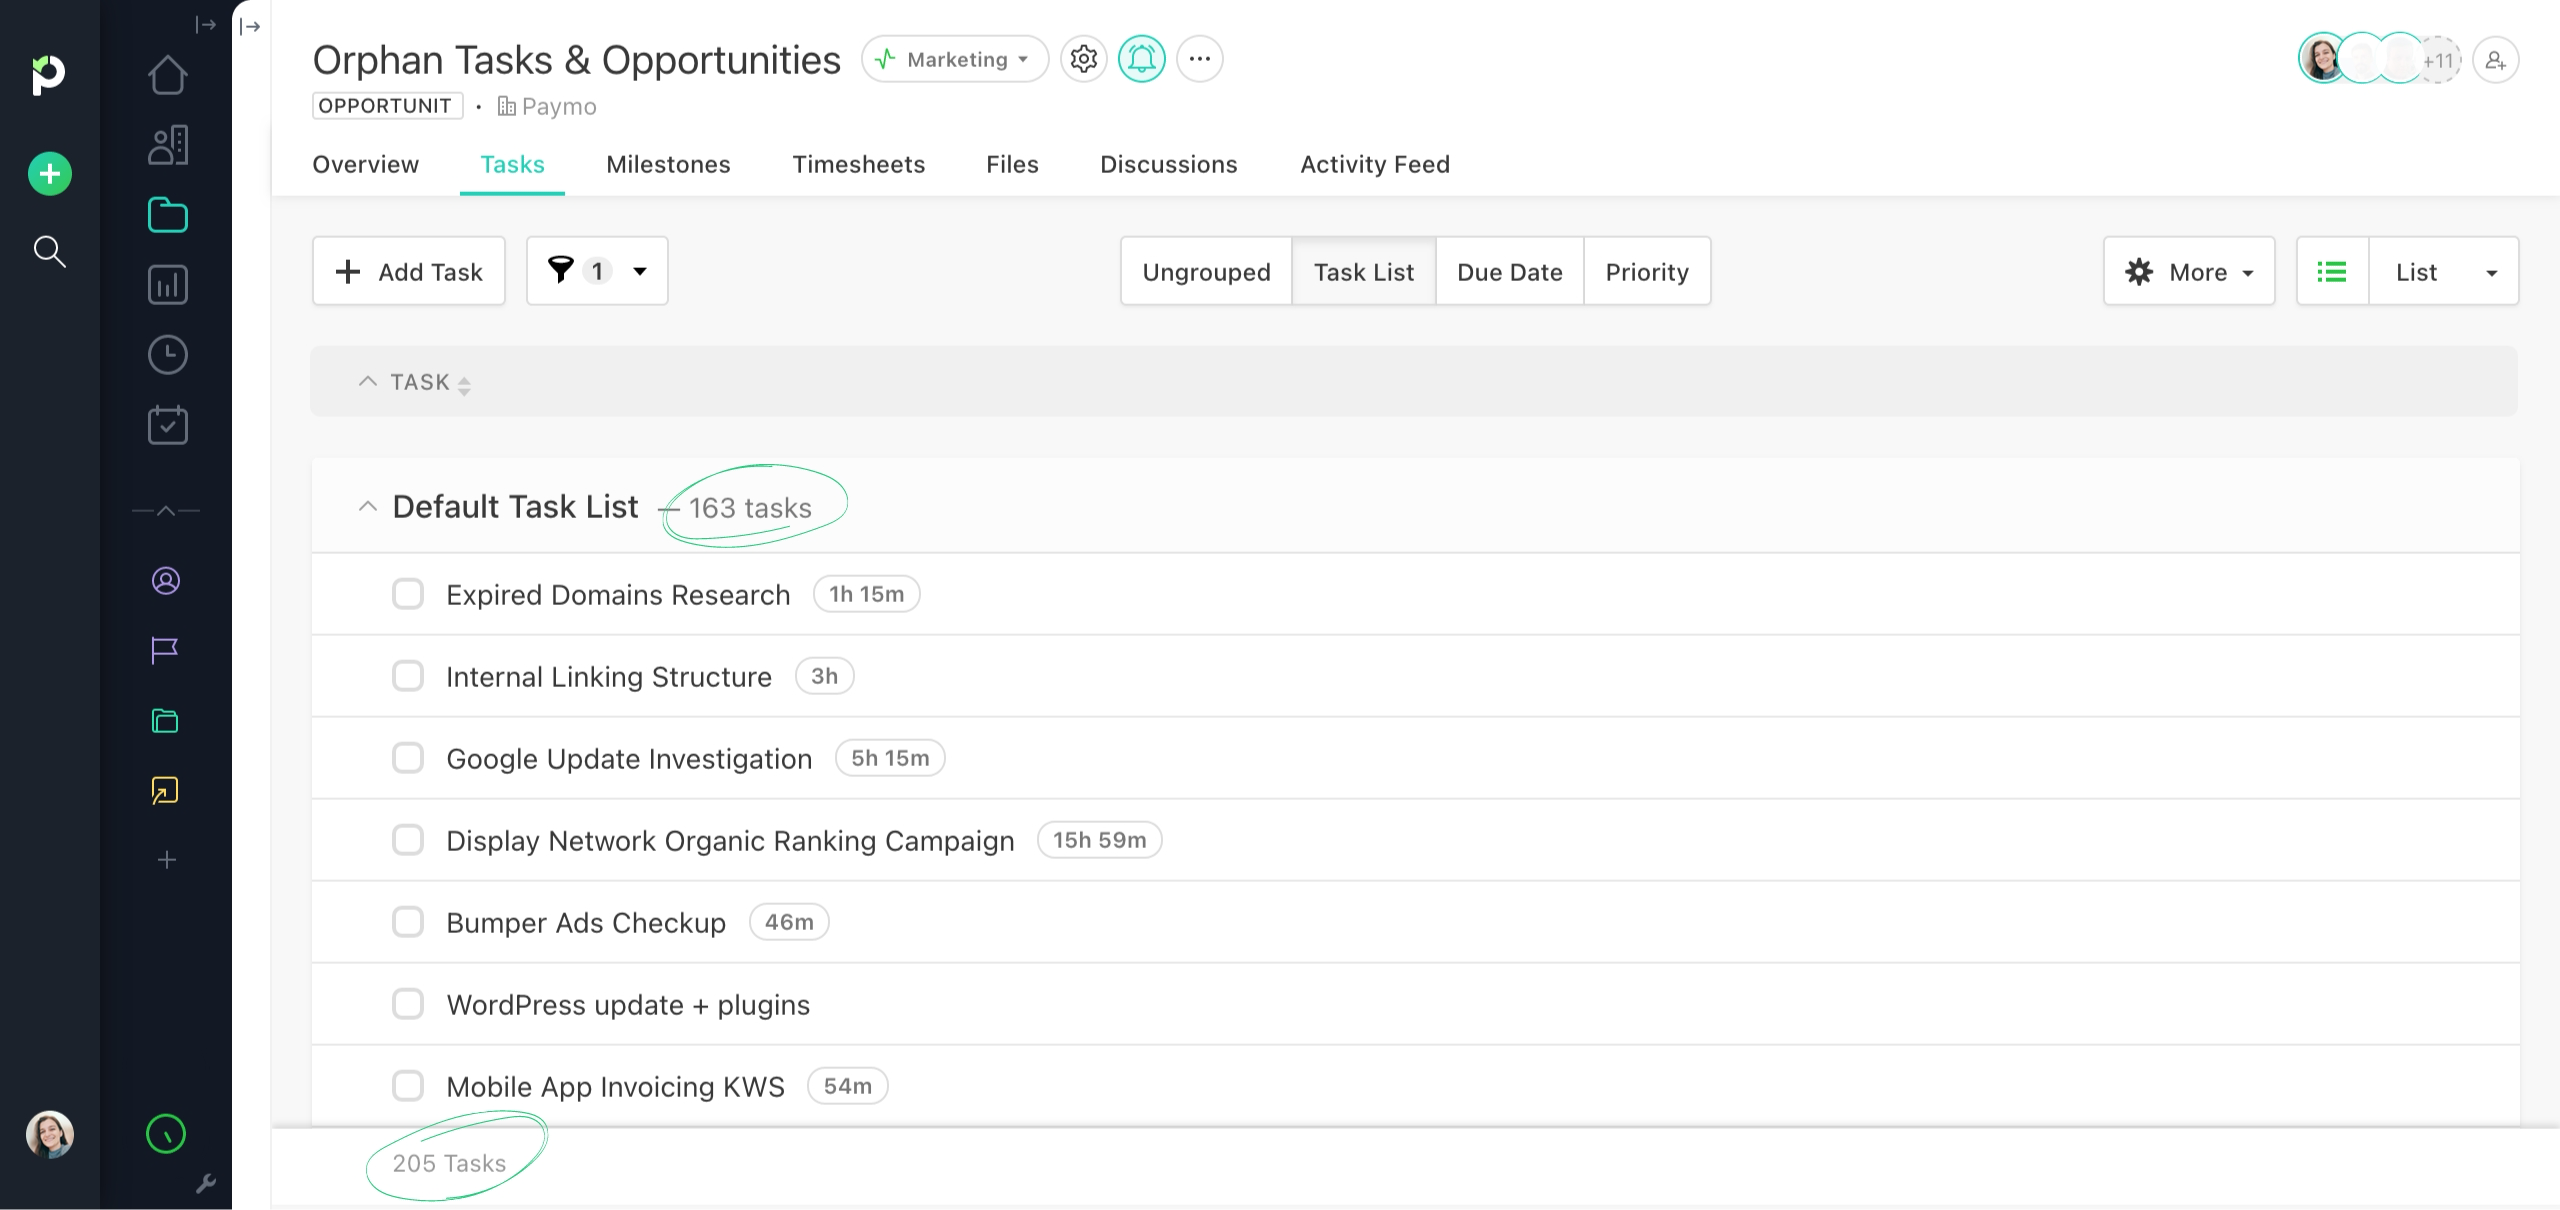Open the Timesheets clock icon in sidebar
The width and height of the screenshot is (2560, 1210).
(167, 355)
